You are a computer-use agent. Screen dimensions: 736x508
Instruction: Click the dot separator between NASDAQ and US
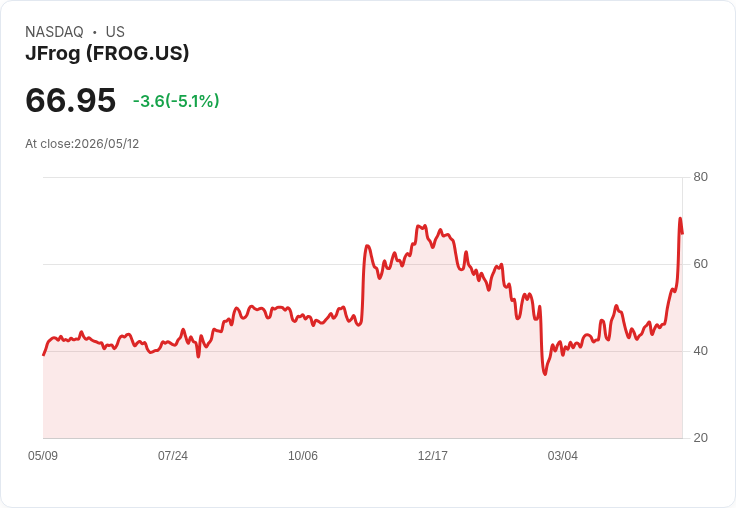click(95, 32)
